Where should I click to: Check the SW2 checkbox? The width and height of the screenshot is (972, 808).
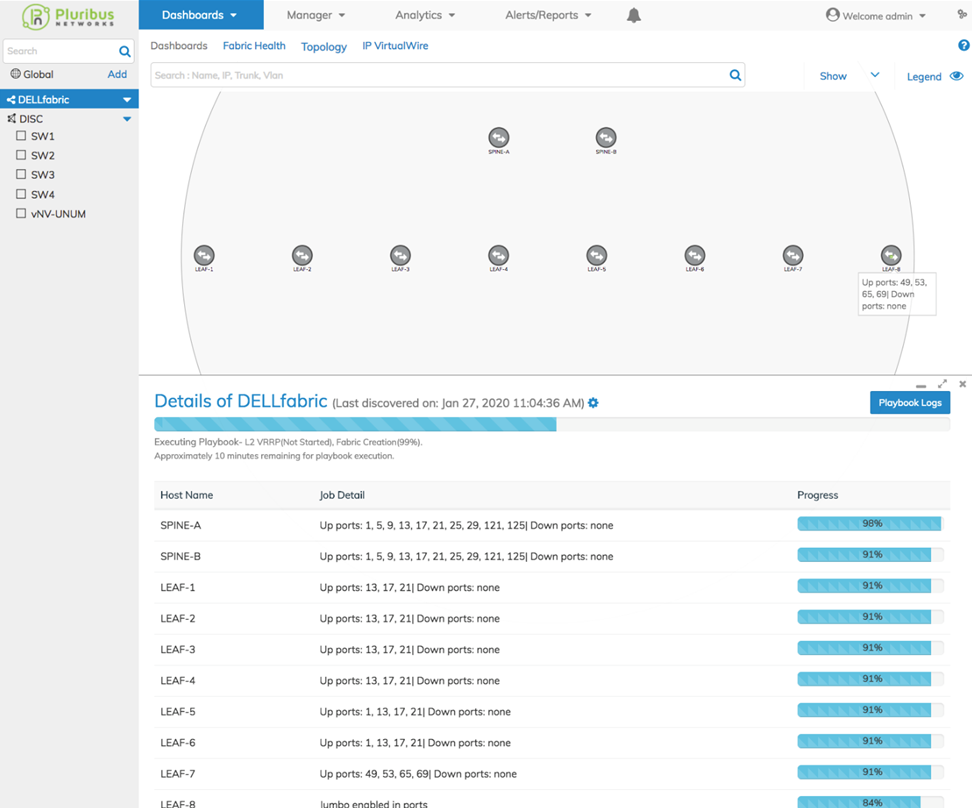(21, 155)
